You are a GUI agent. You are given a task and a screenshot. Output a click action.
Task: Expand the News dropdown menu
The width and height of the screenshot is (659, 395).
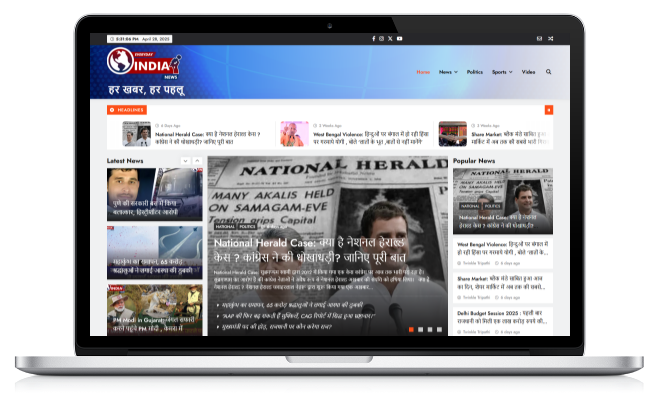(x=448, y=72)
